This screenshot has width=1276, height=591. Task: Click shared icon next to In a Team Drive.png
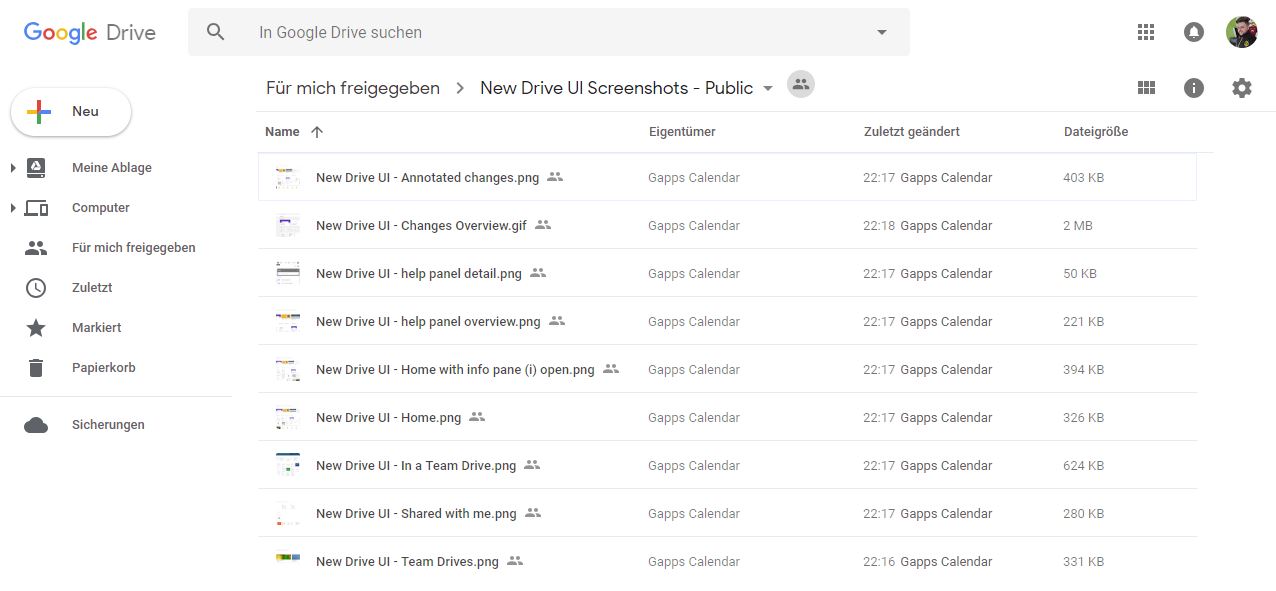pyautogui.click(x=532, y=465)
